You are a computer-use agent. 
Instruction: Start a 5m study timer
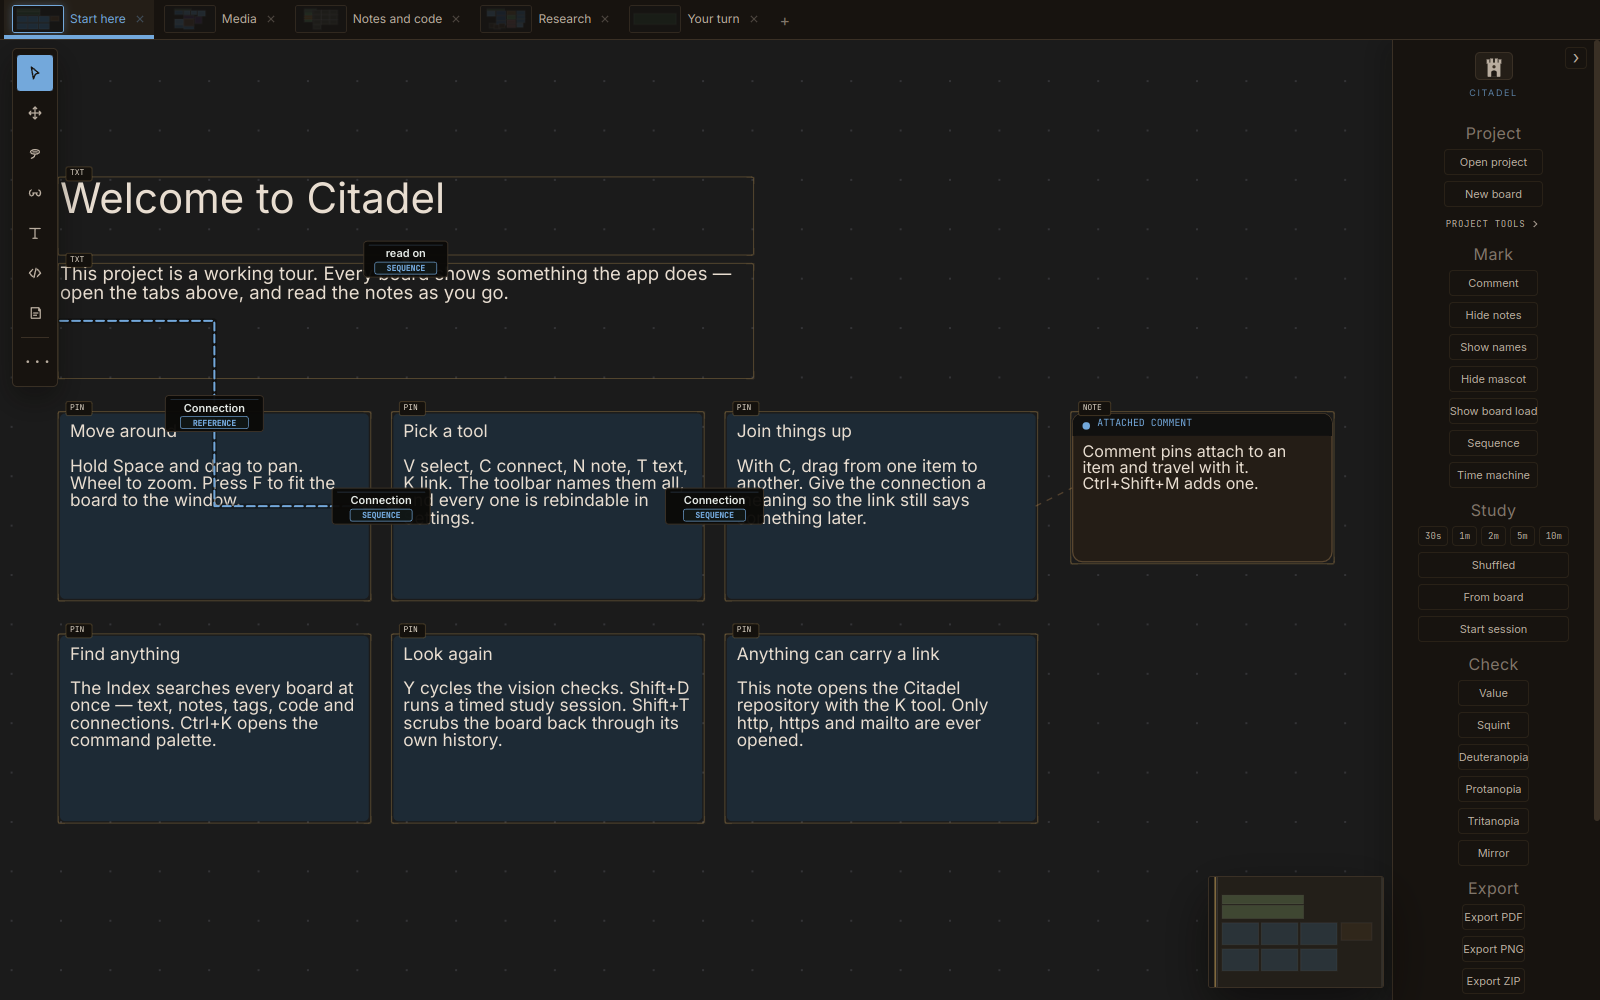pyautogui.click(x=1522, y=536)
